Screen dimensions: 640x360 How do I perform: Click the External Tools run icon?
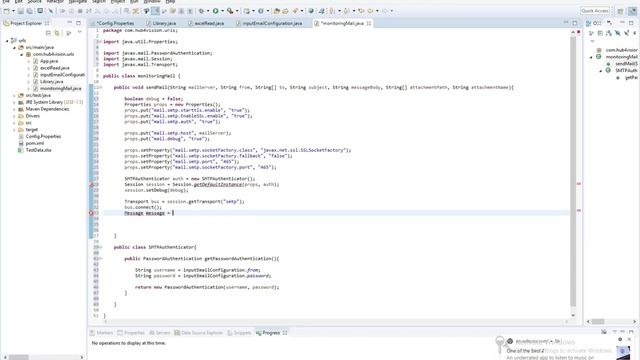coord(230,11)
